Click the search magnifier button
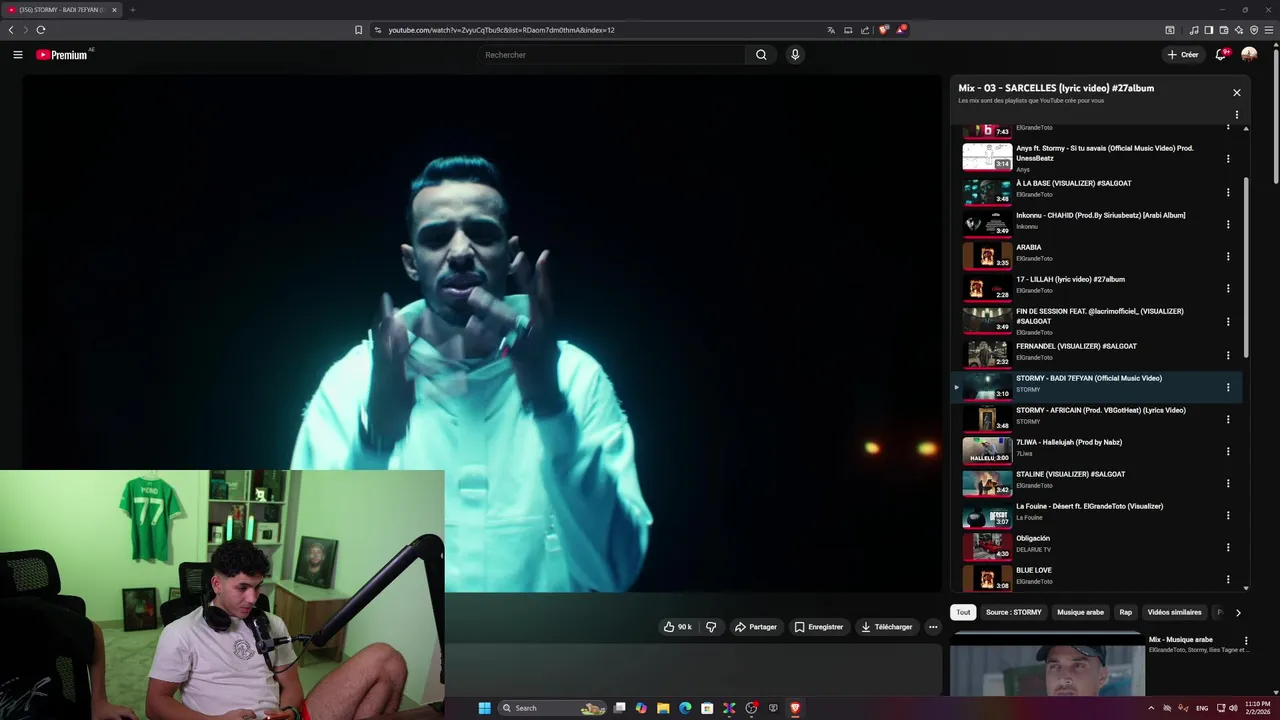 [x=761, y=55]
